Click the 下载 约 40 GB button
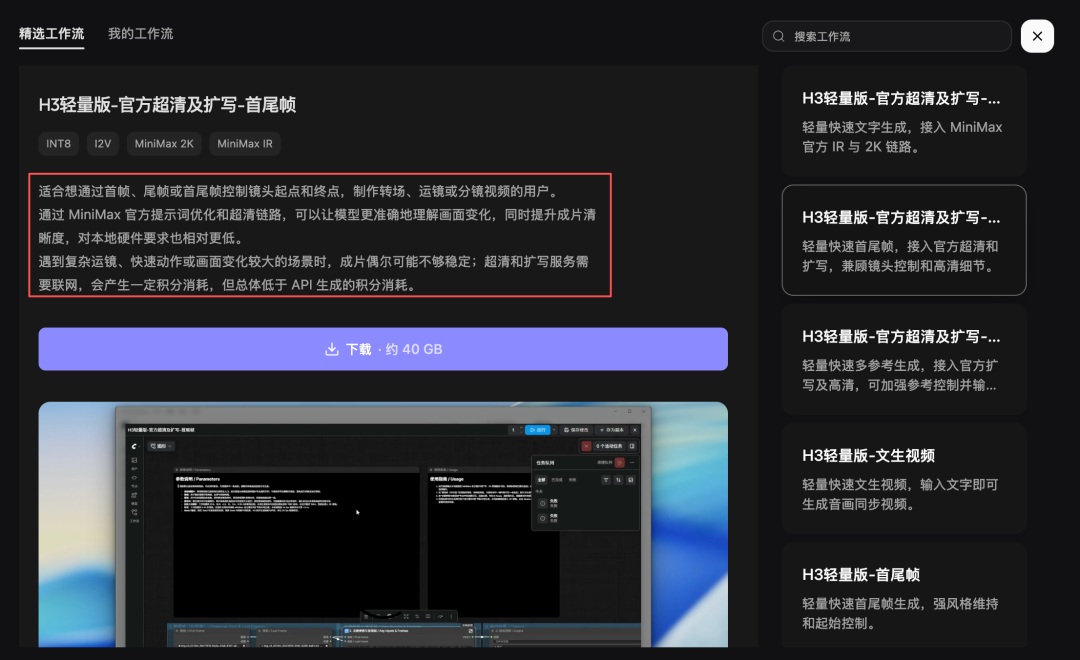Image resolution: width=1080 pixels, height=660 pixels. (x=383, y=349)
